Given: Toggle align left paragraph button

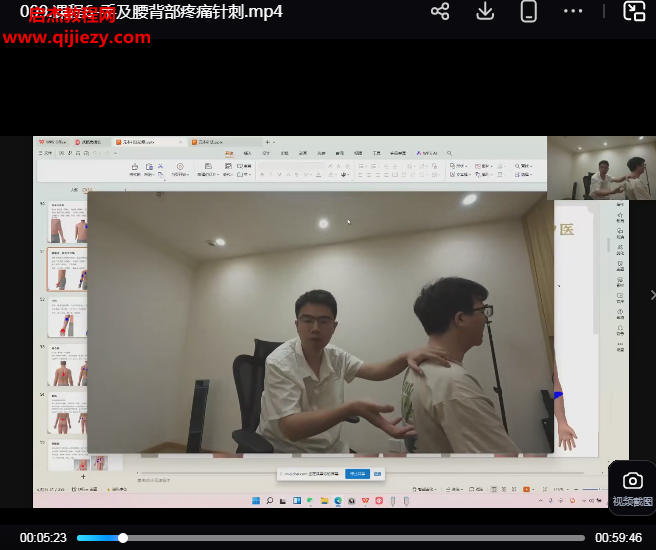Looking at the screenshot, I should click(x=360, y=175).
